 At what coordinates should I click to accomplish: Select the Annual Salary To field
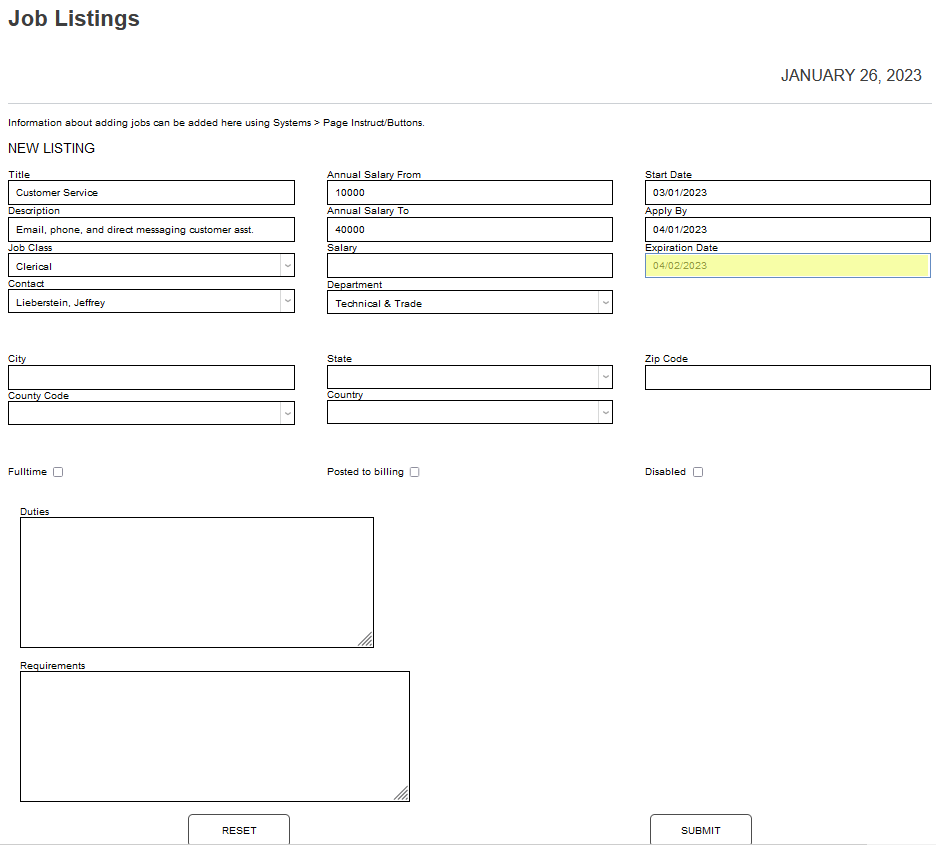coord(469,229)
